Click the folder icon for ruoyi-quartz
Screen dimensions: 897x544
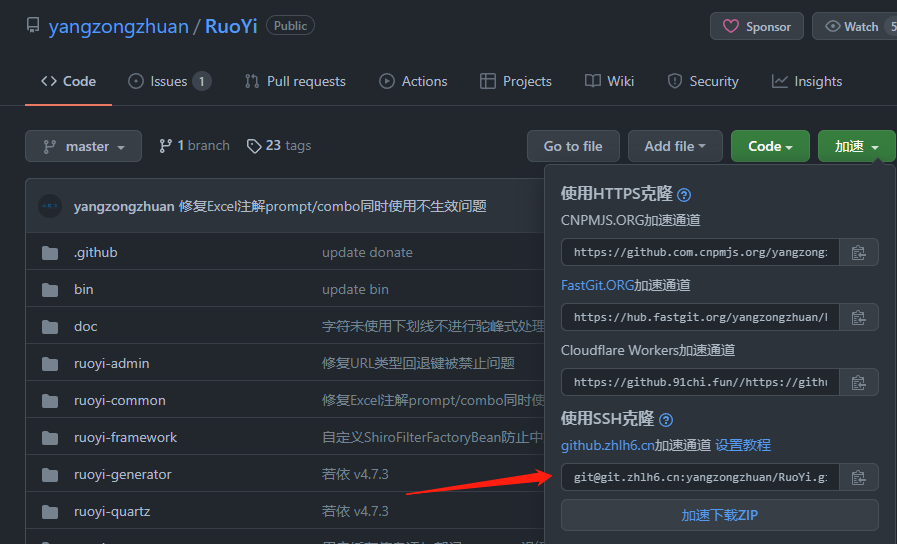(x=50, y=512)
